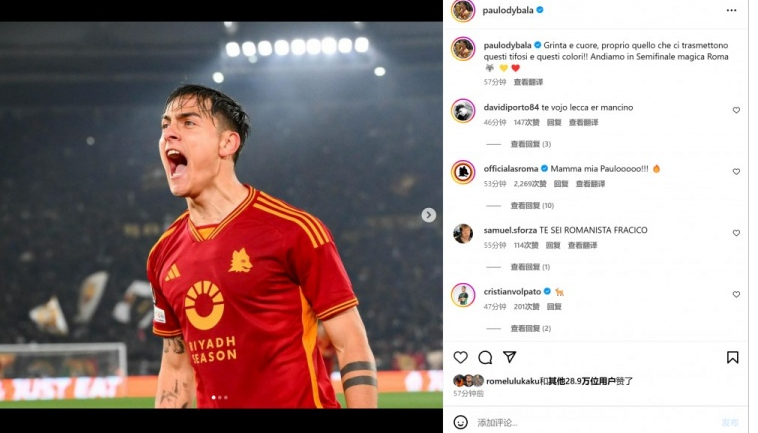View translation of the post caption
Screen dimensions: 758x433
tap(528, 82)
